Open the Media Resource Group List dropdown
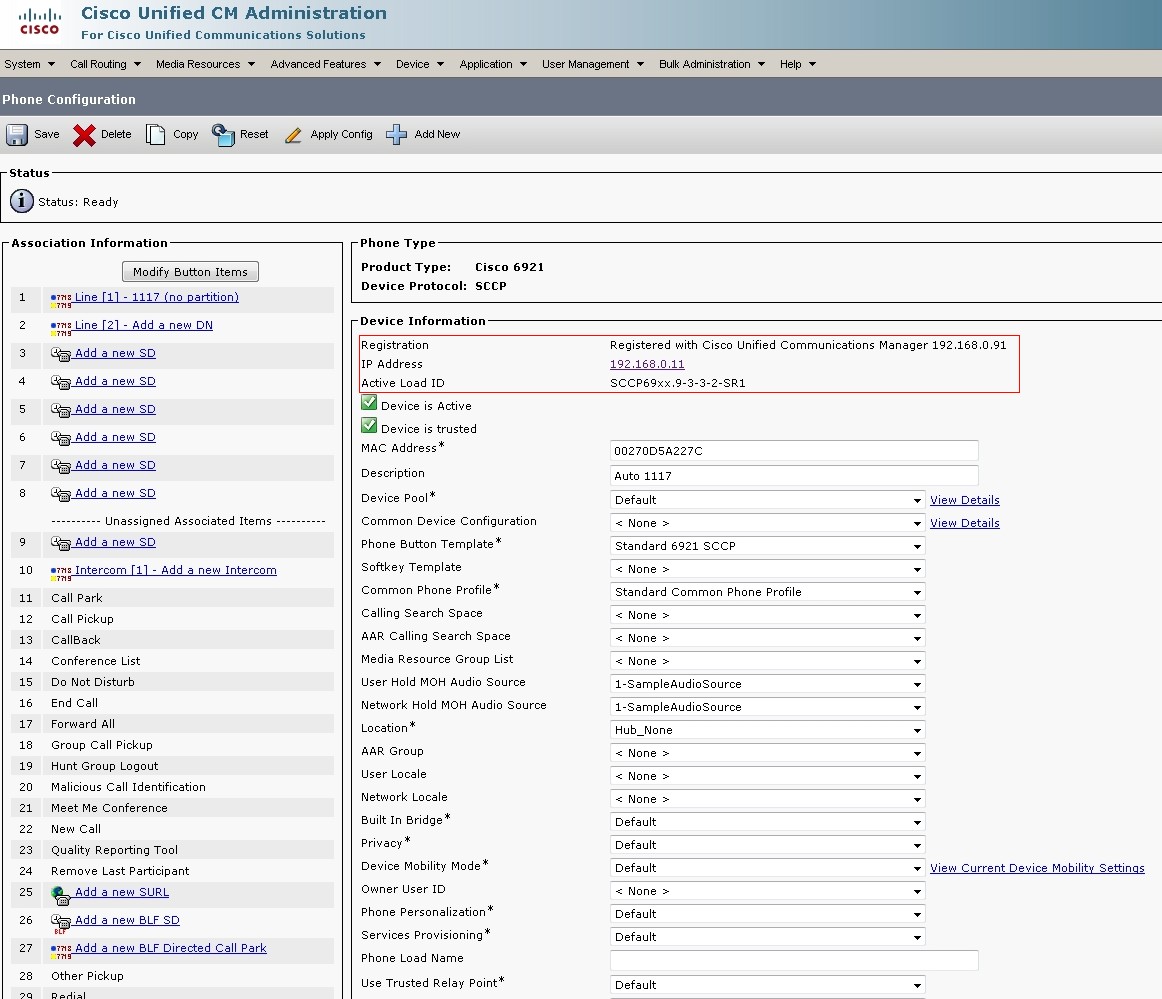 tap(767, 661)
